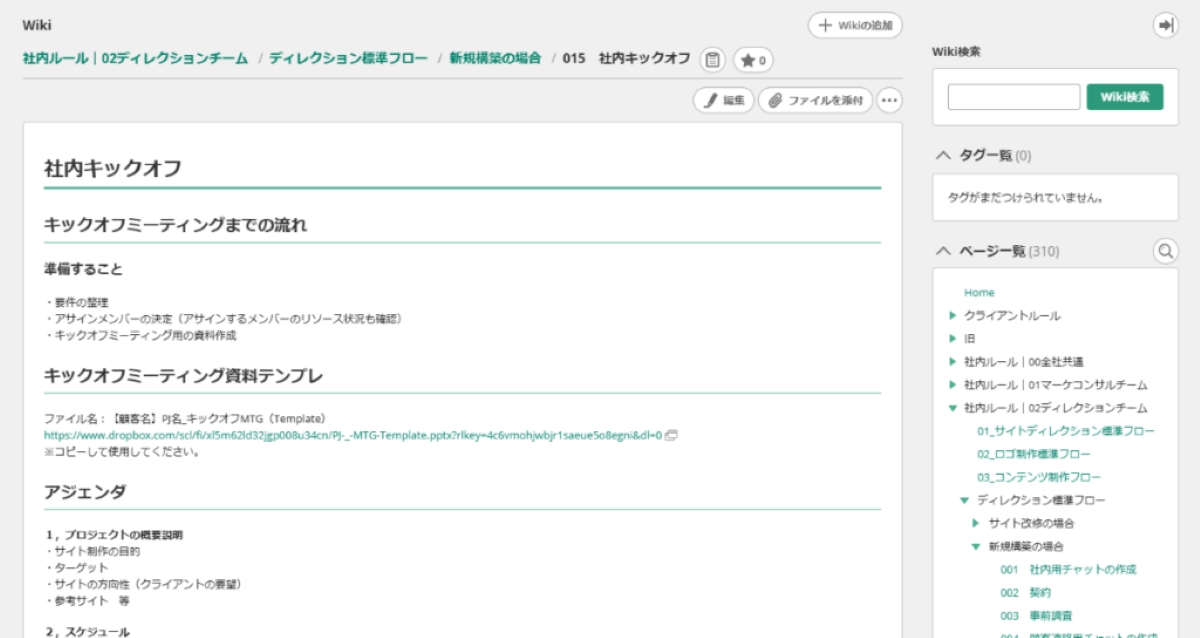The height and width of the screenshot is (638, 1200).
Task: Star this wiki page
Action: (x=753, y=60)
